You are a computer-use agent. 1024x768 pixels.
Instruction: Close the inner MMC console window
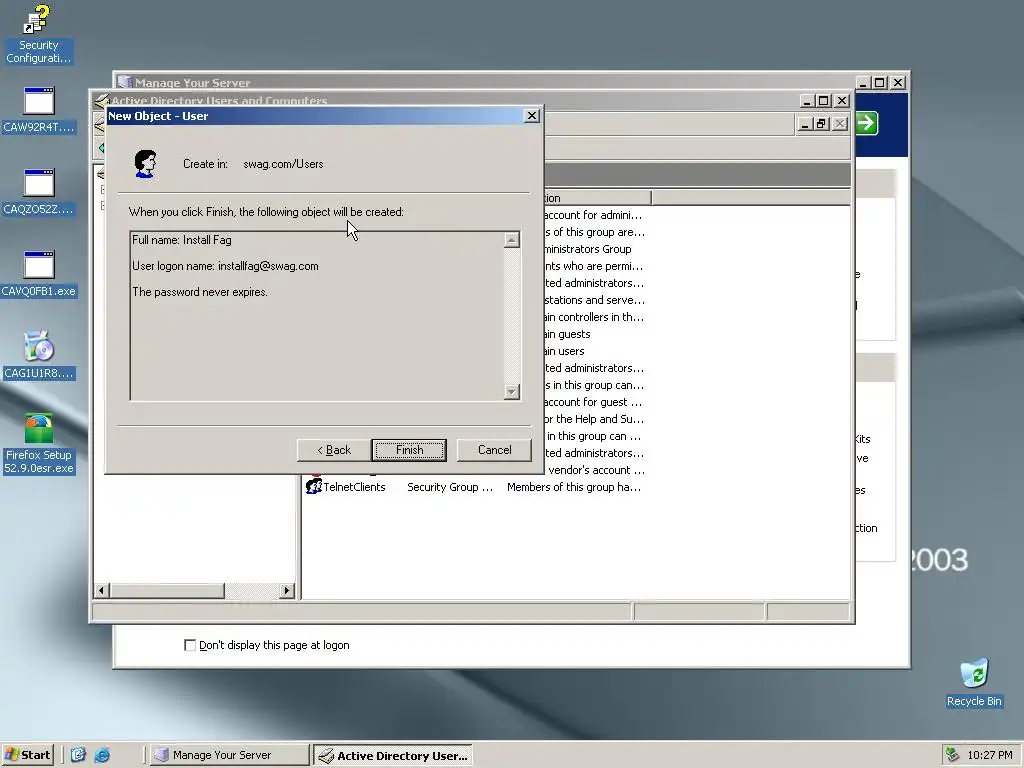tap(840, 123)
